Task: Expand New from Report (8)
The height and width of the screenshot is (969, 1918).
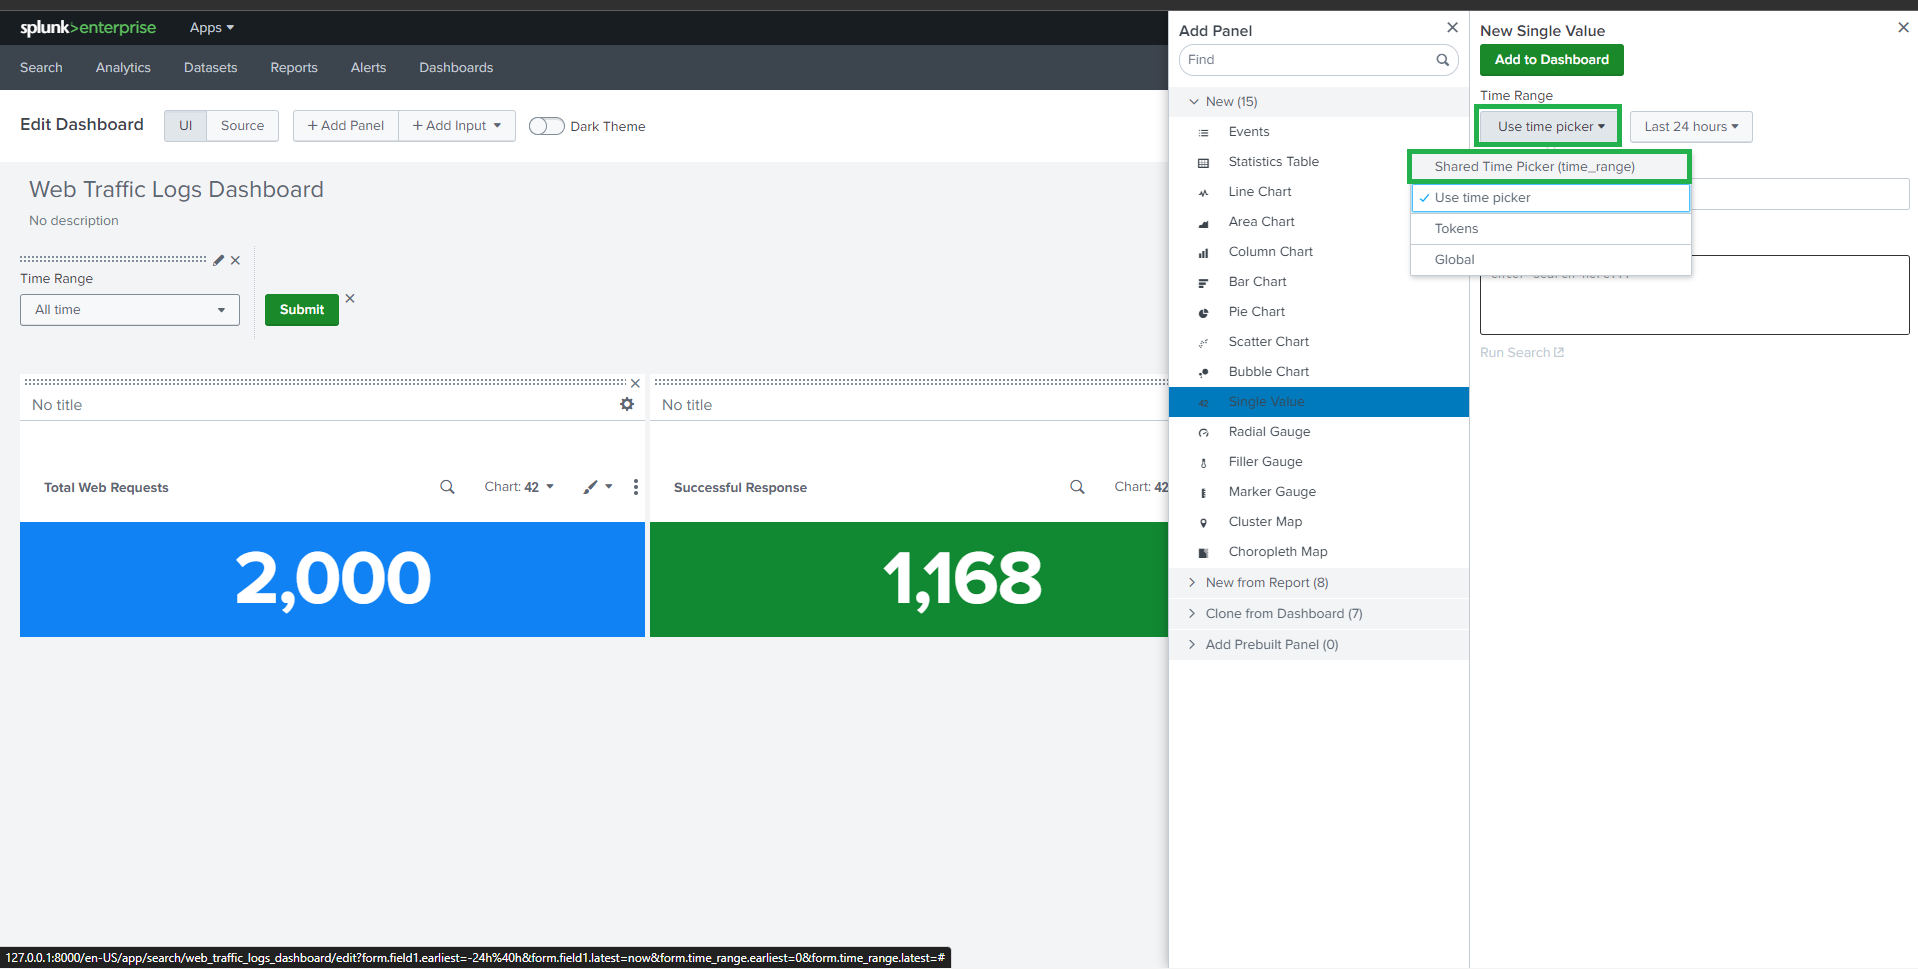Action: (1319, 583)
